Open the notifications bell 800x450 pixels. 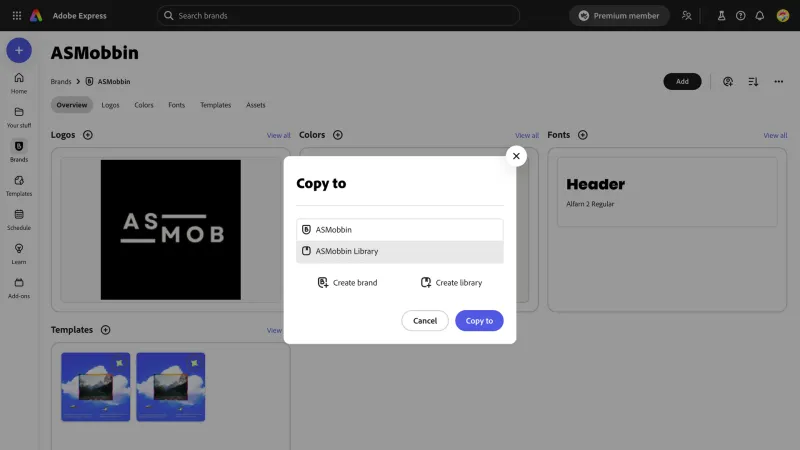(760, 15)
